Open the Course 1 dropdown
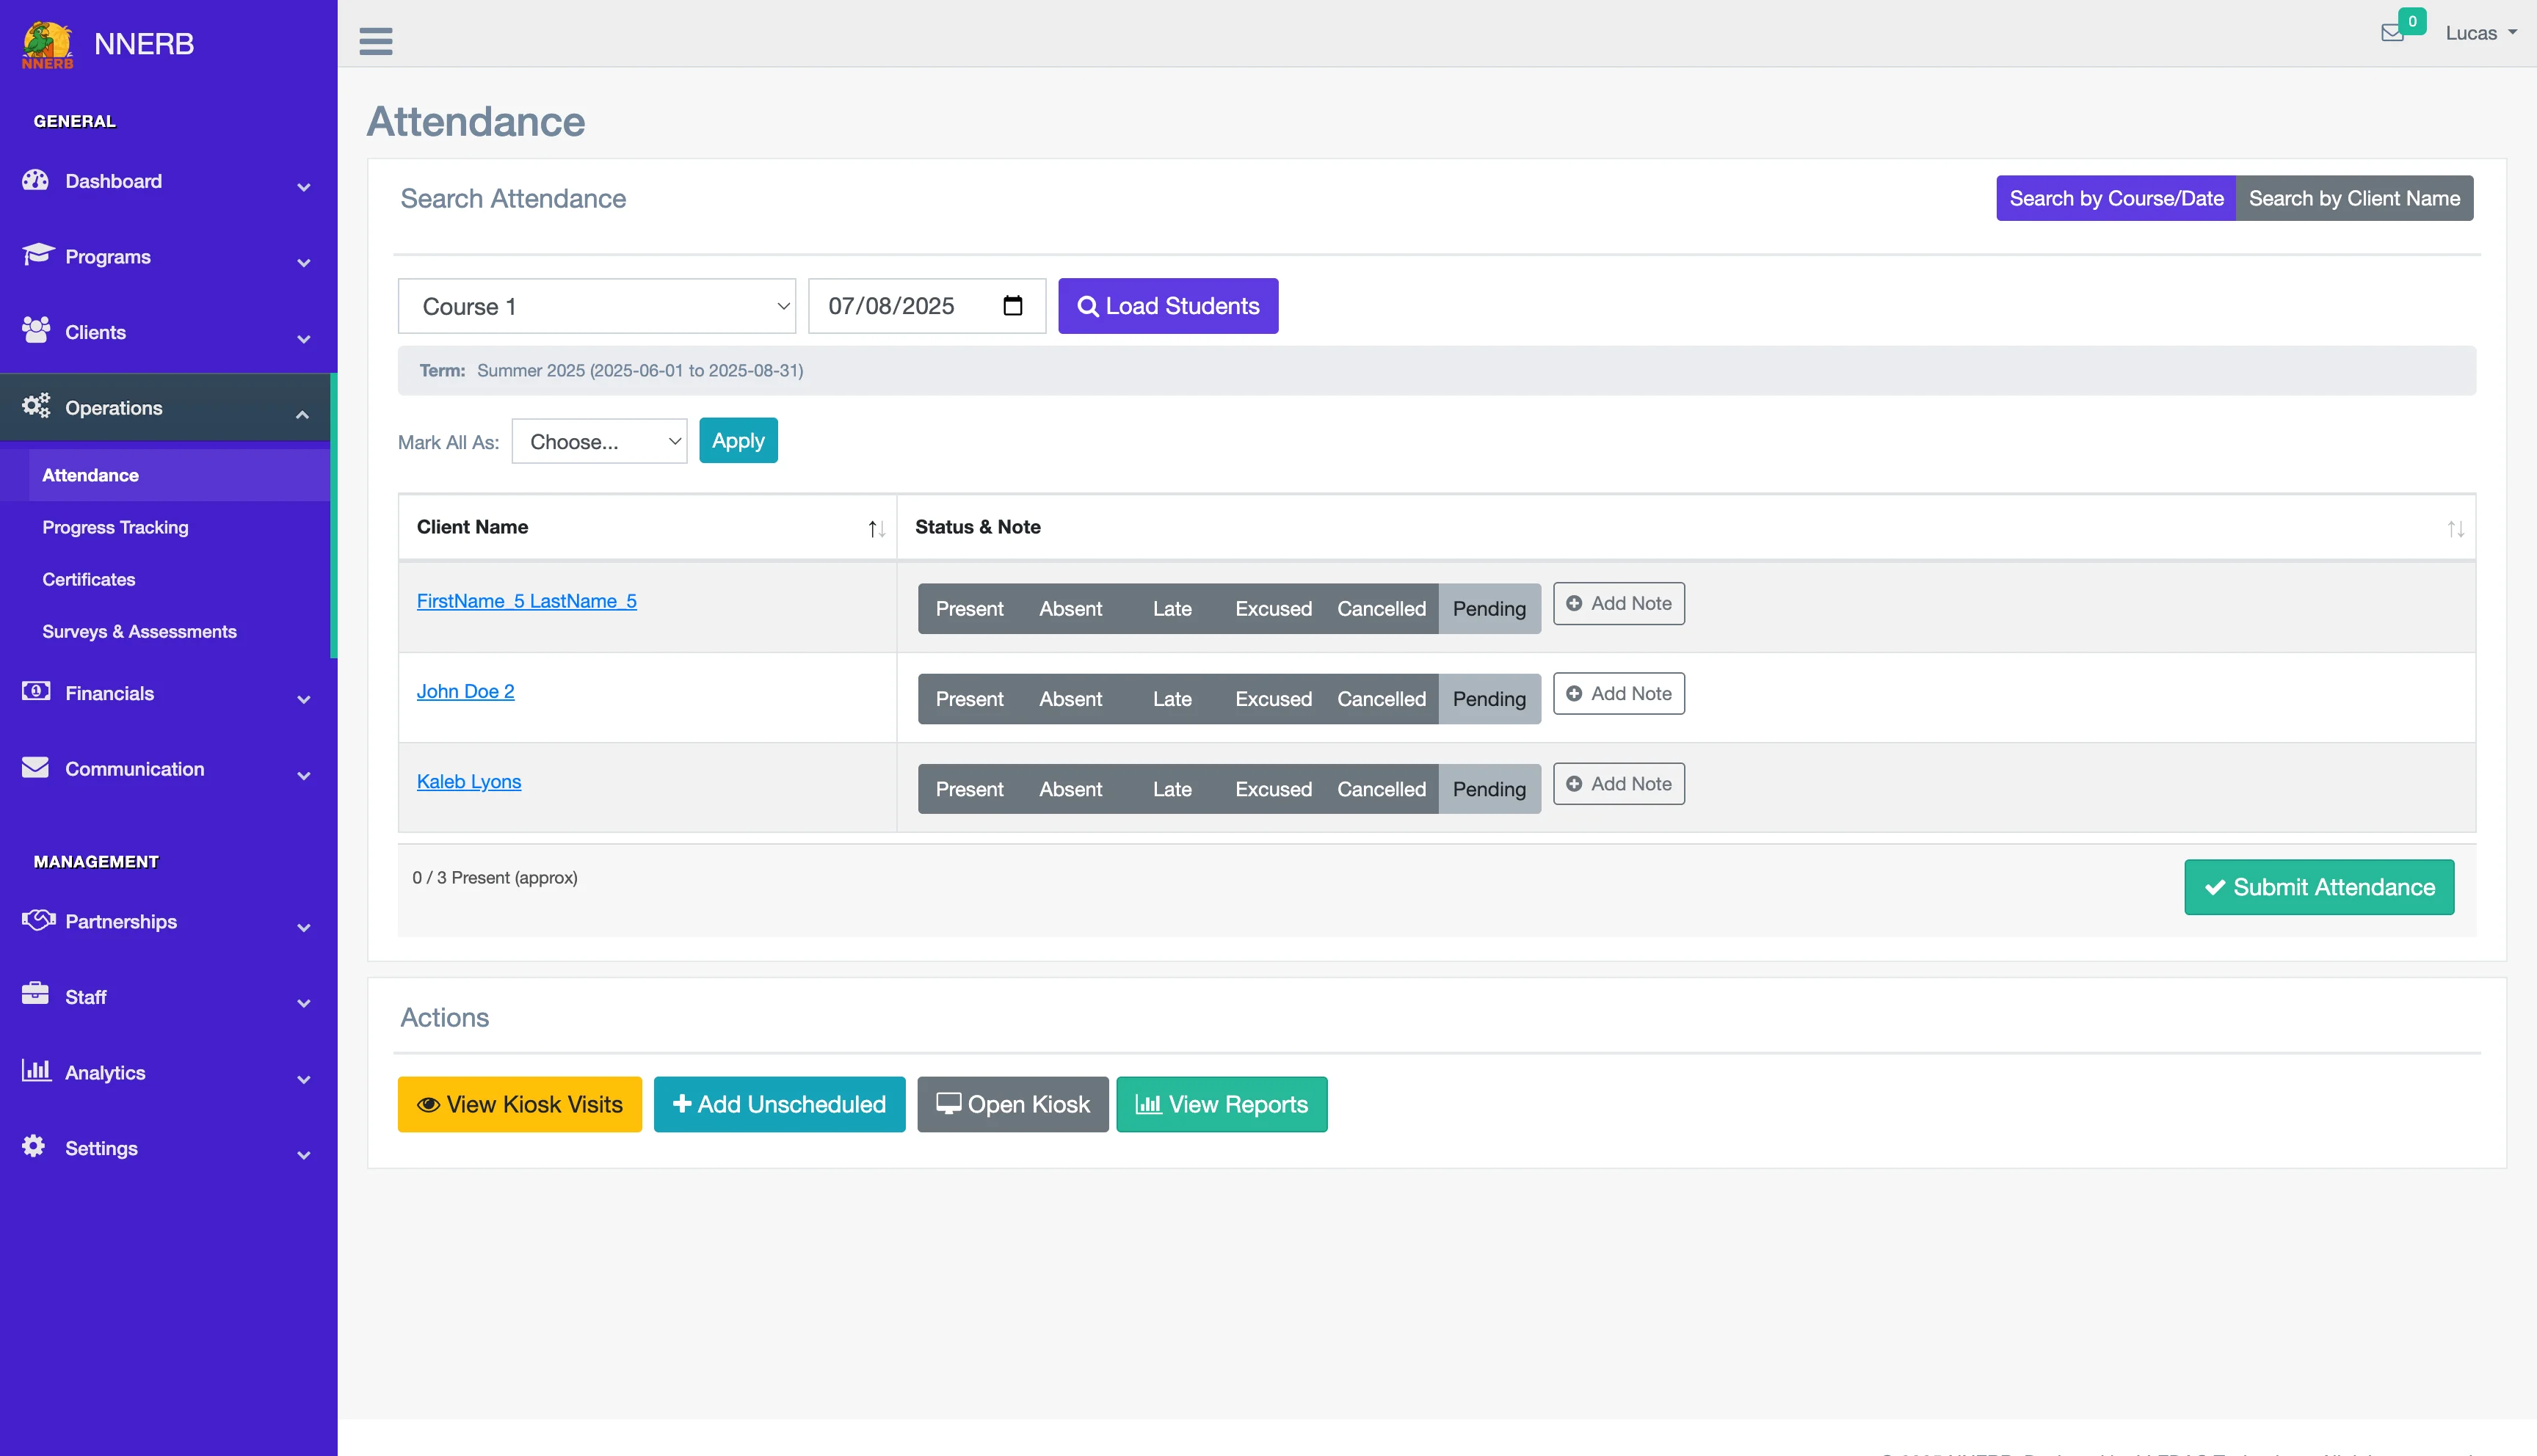 tap(597, 306)
